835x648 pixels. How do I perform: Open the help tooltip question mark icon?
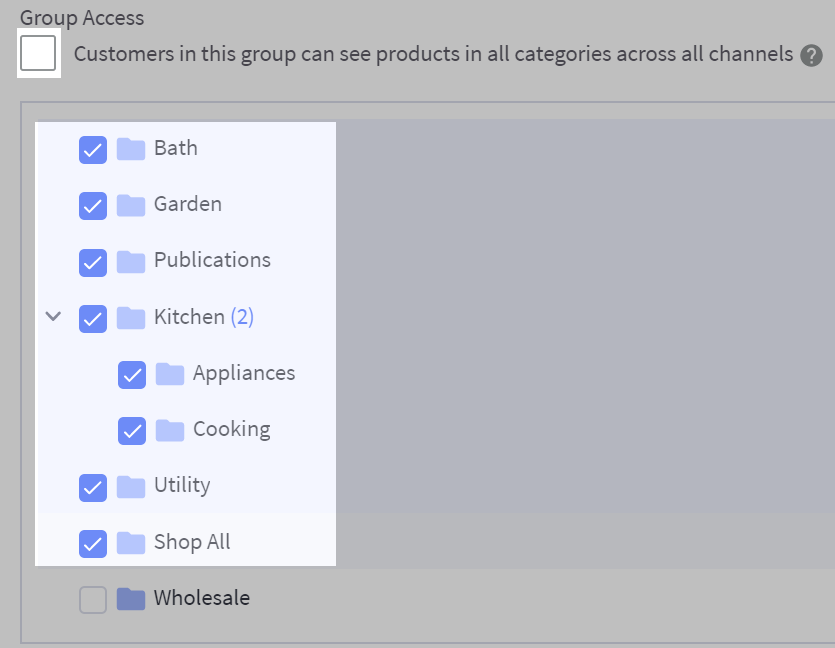(x=813, y=55)
